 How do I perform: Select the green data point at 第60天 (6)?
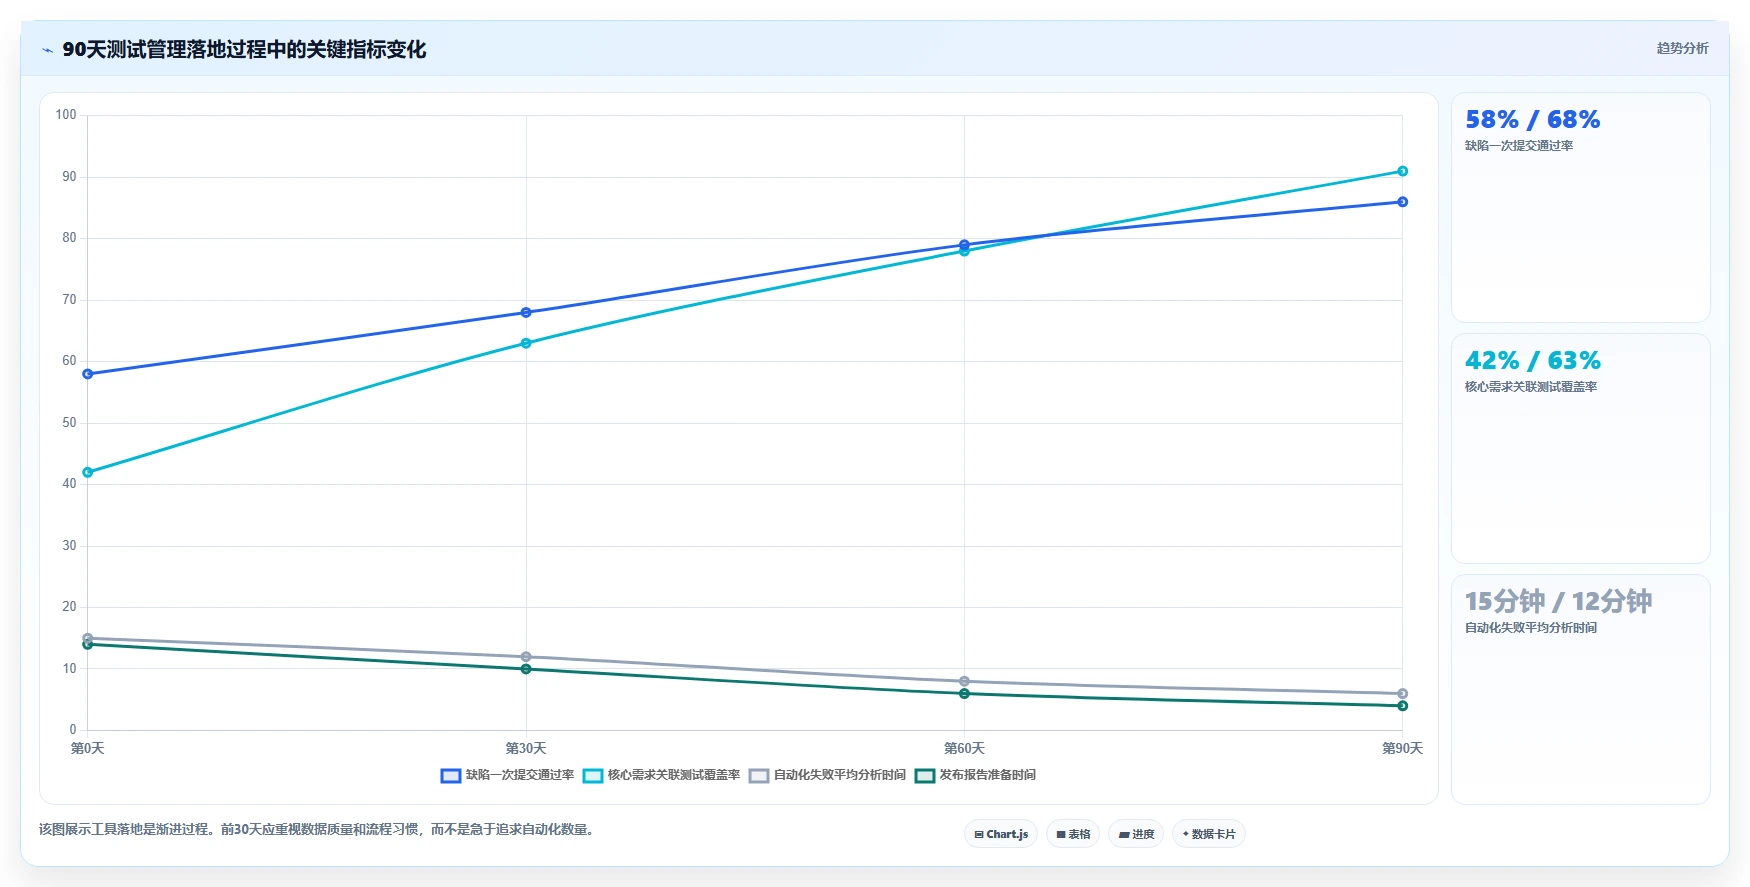tap(964, 694)
